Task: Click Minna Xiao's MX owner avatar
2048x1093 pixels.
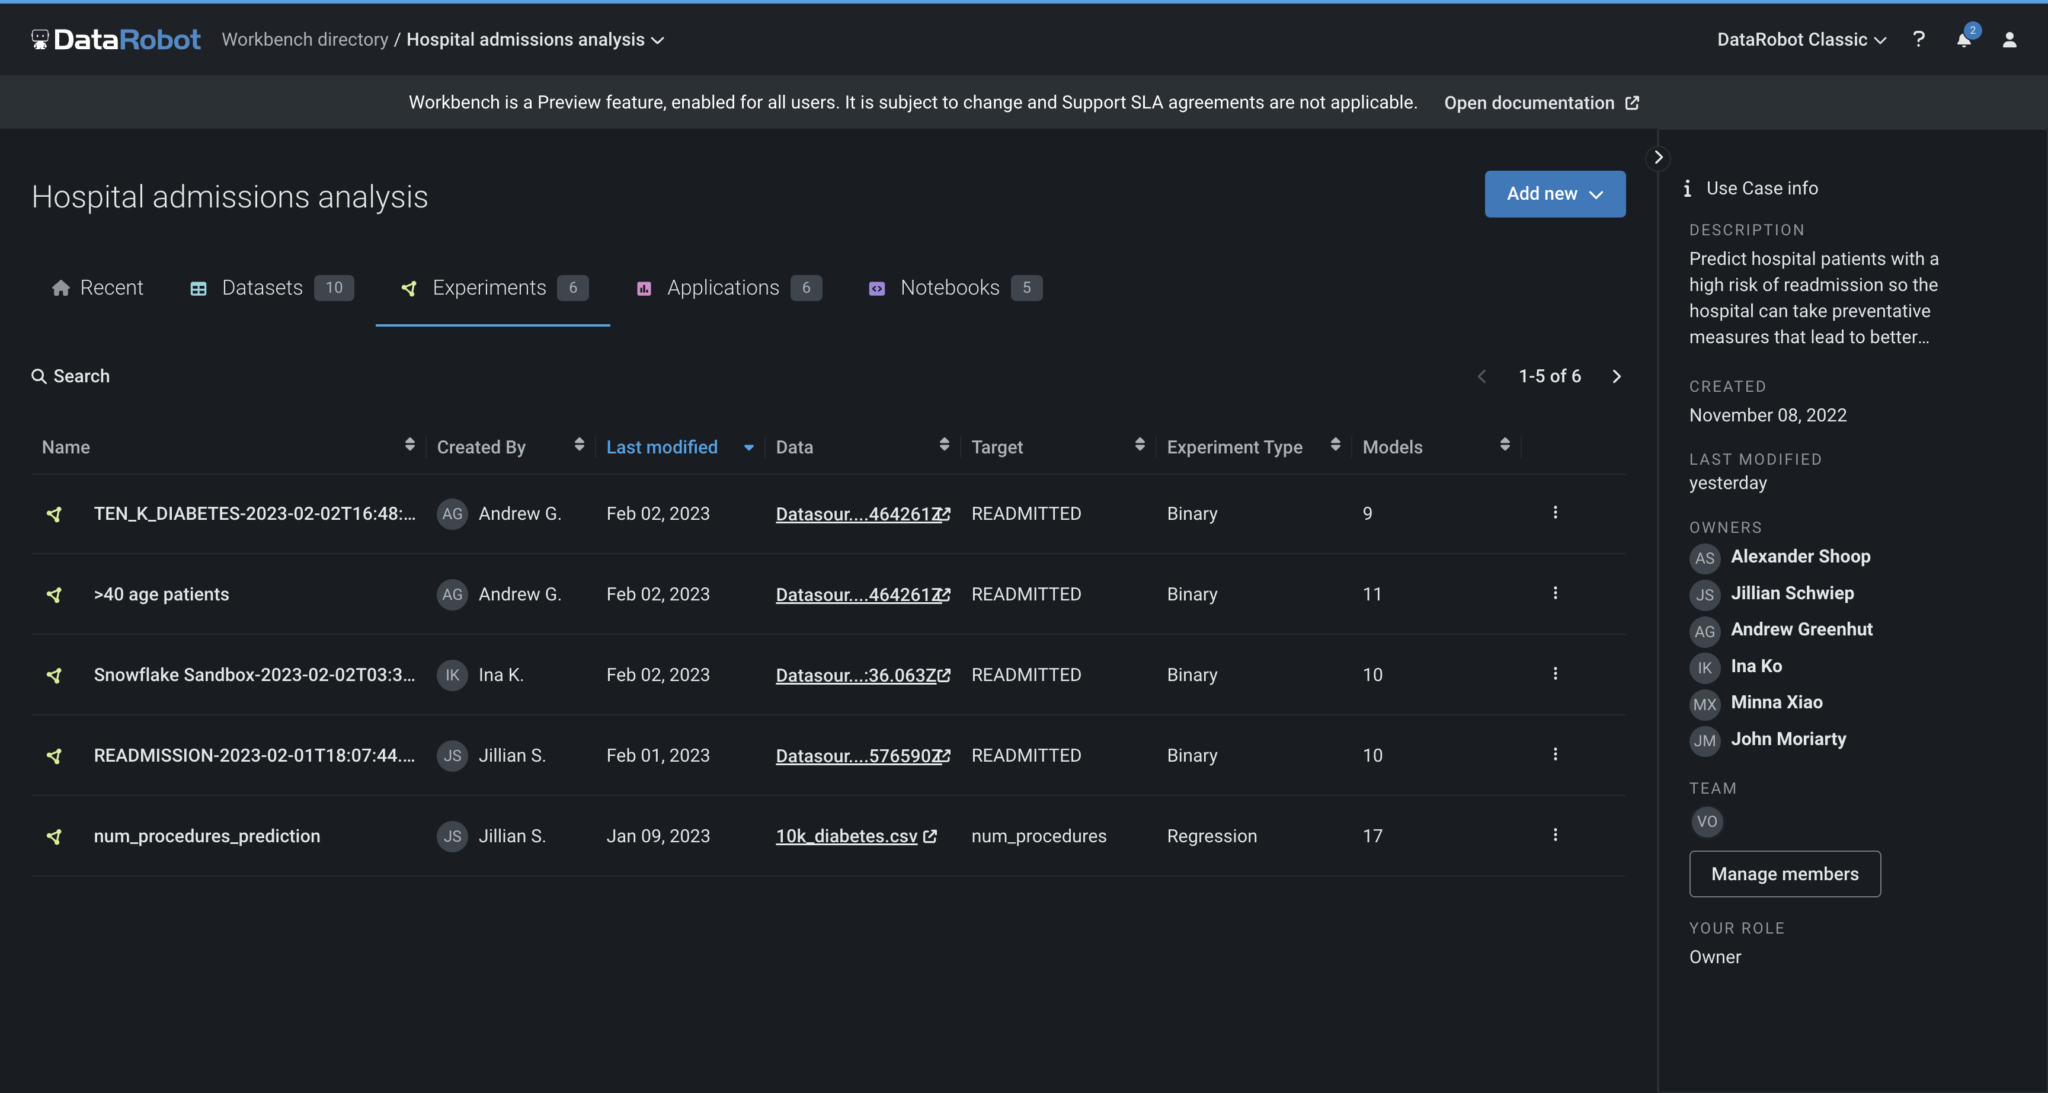Action: (1705, 704)
